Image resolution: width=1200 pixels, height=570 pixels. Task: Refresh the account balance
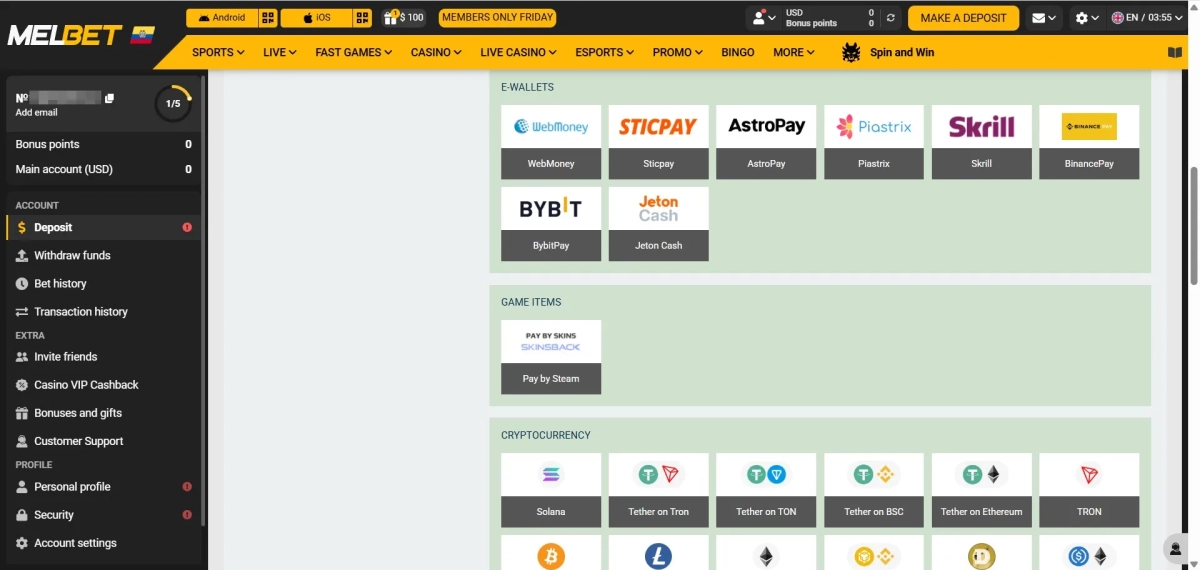[x=890, y=18]
